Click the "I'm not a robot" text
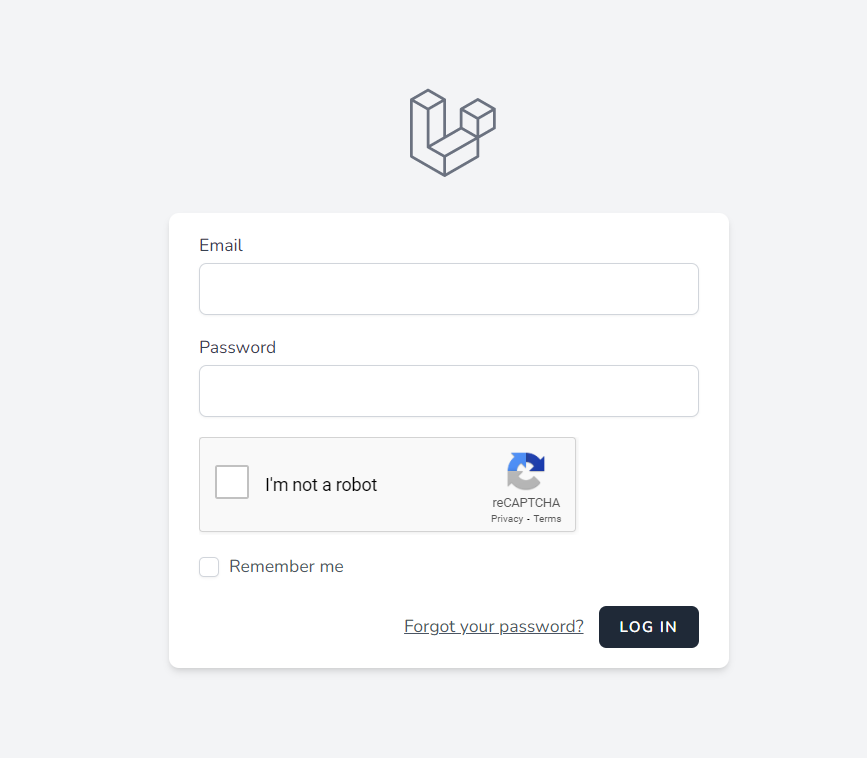867x758 pixels. [321, 484]
